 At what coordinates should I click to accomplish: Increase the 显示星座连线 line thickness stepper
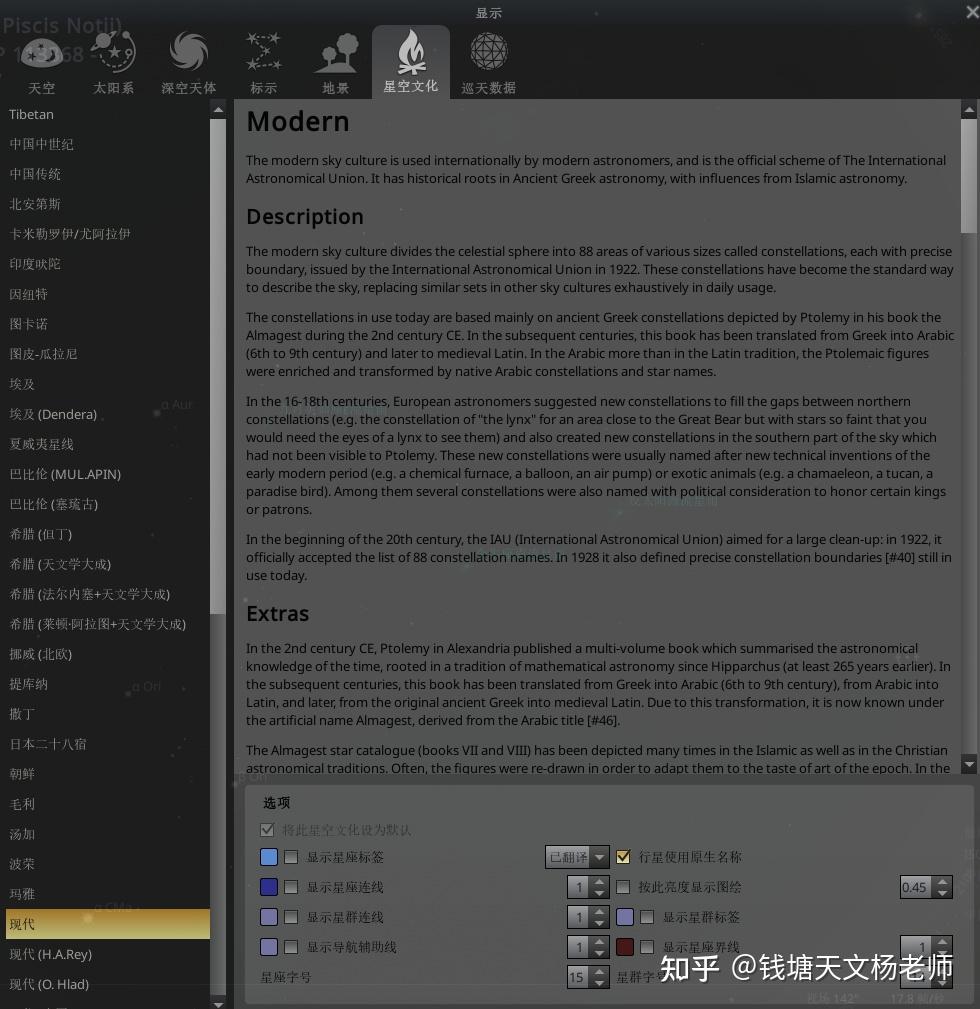pos(600,882)
